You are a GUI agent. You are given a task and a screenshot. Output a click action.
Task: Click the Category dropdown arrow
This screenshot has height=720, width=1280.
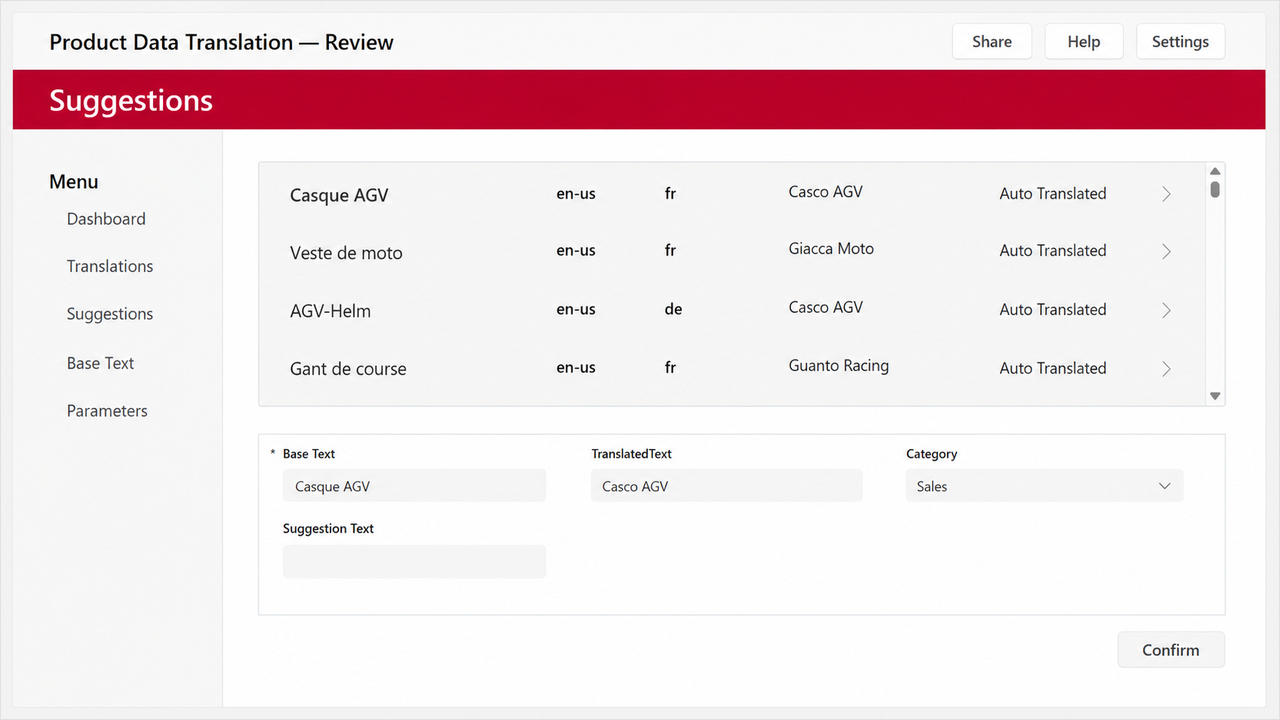[x=1164, y=486]
